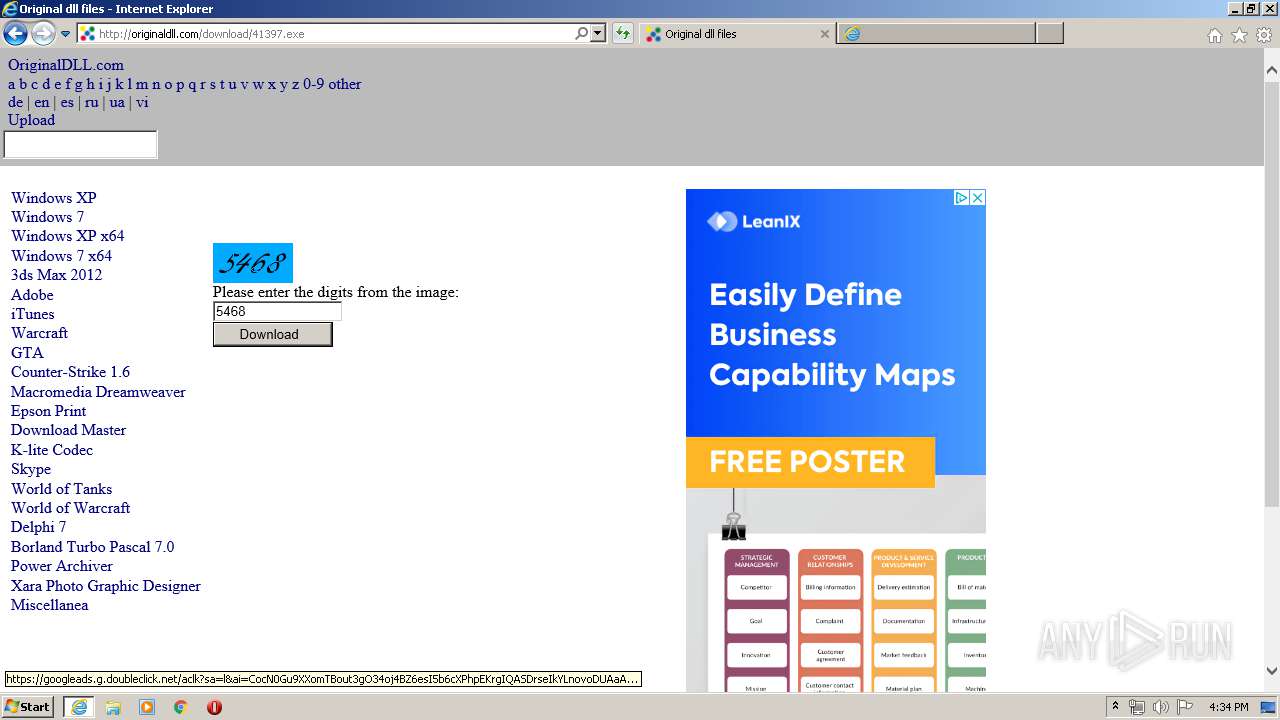Image resolution: width=1280 pixels, height=720 pixels.
Task: Open File Explorer folder taskbar icon
Action: (113, 707)
